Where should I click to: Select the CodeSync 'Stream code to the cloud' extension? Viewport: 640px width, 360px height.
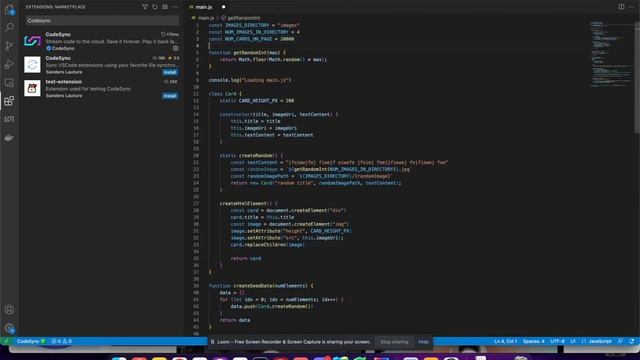click(x=101, y=41)
